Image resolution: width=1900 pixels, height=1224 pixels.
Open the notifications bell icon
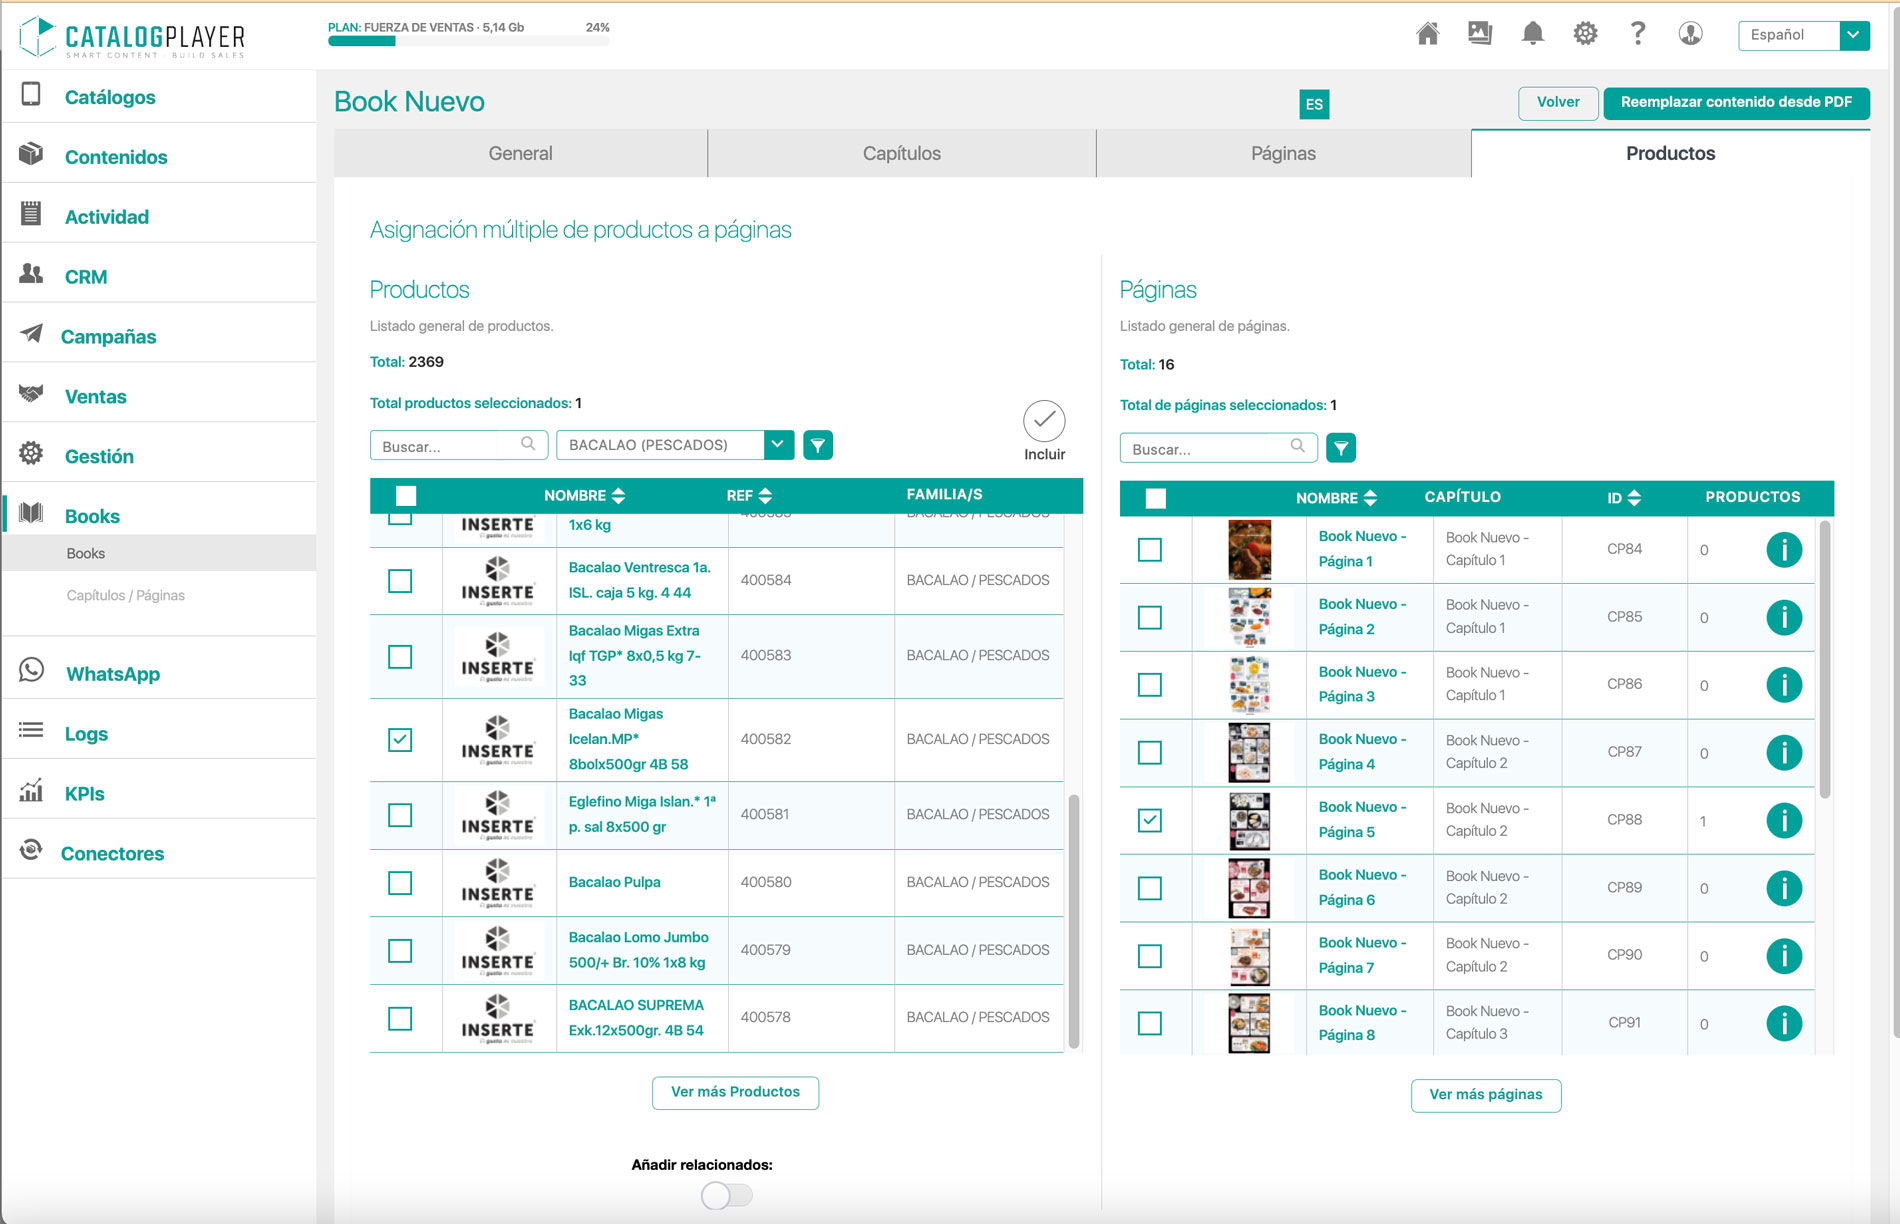[1533, 33]
